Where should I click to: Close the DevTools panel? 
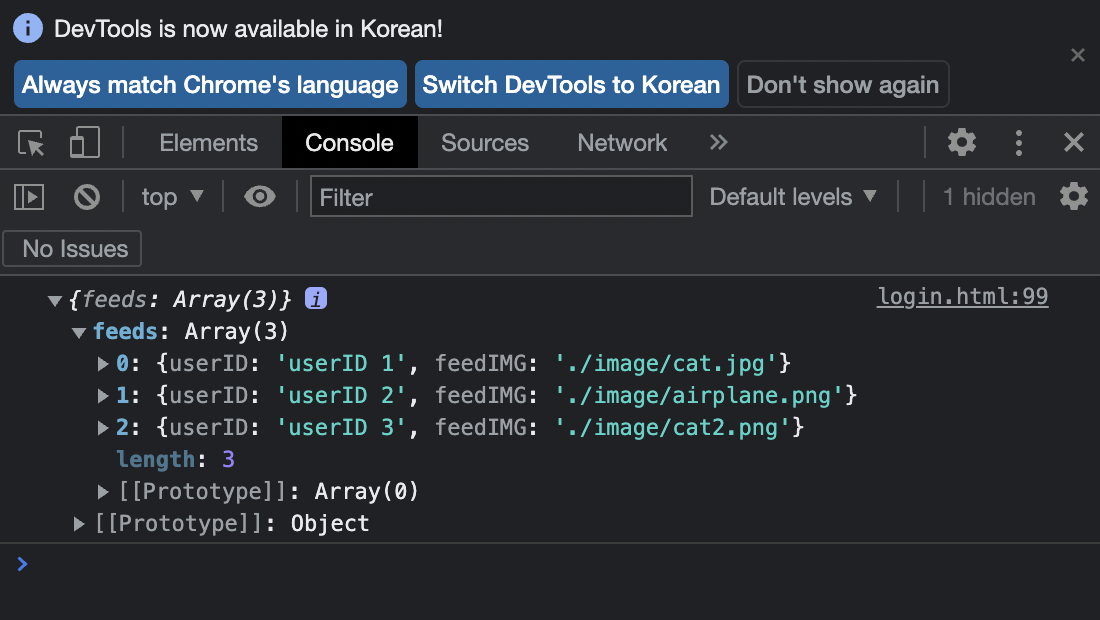pyautogui.click(x=1073, y=142)
